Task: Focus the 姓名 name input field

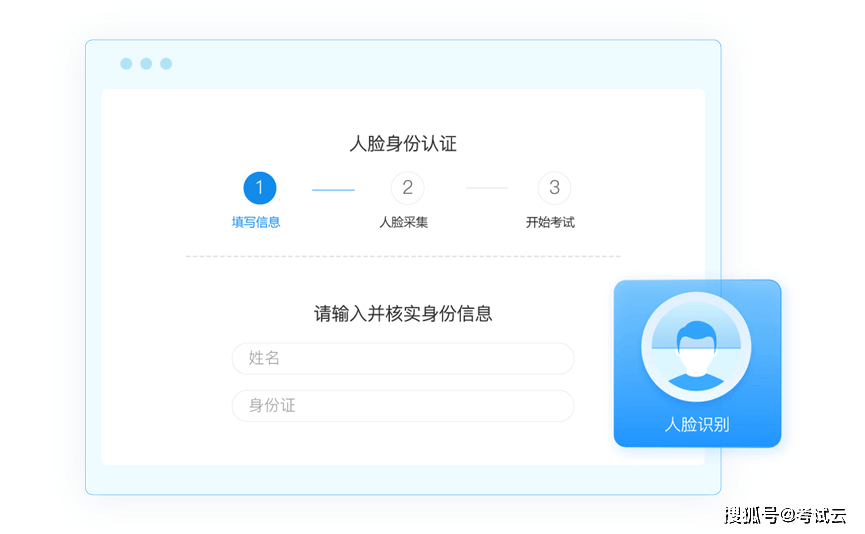Action: [x=403, y=358]
